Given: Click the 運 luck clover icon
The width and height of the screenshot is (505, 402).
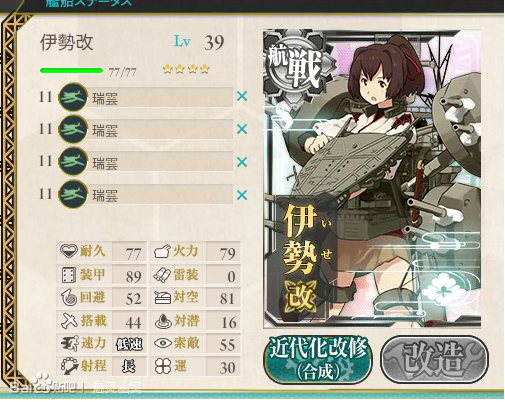Looking at the screenshot, I should pyautogui.click(x=163, y=366).
